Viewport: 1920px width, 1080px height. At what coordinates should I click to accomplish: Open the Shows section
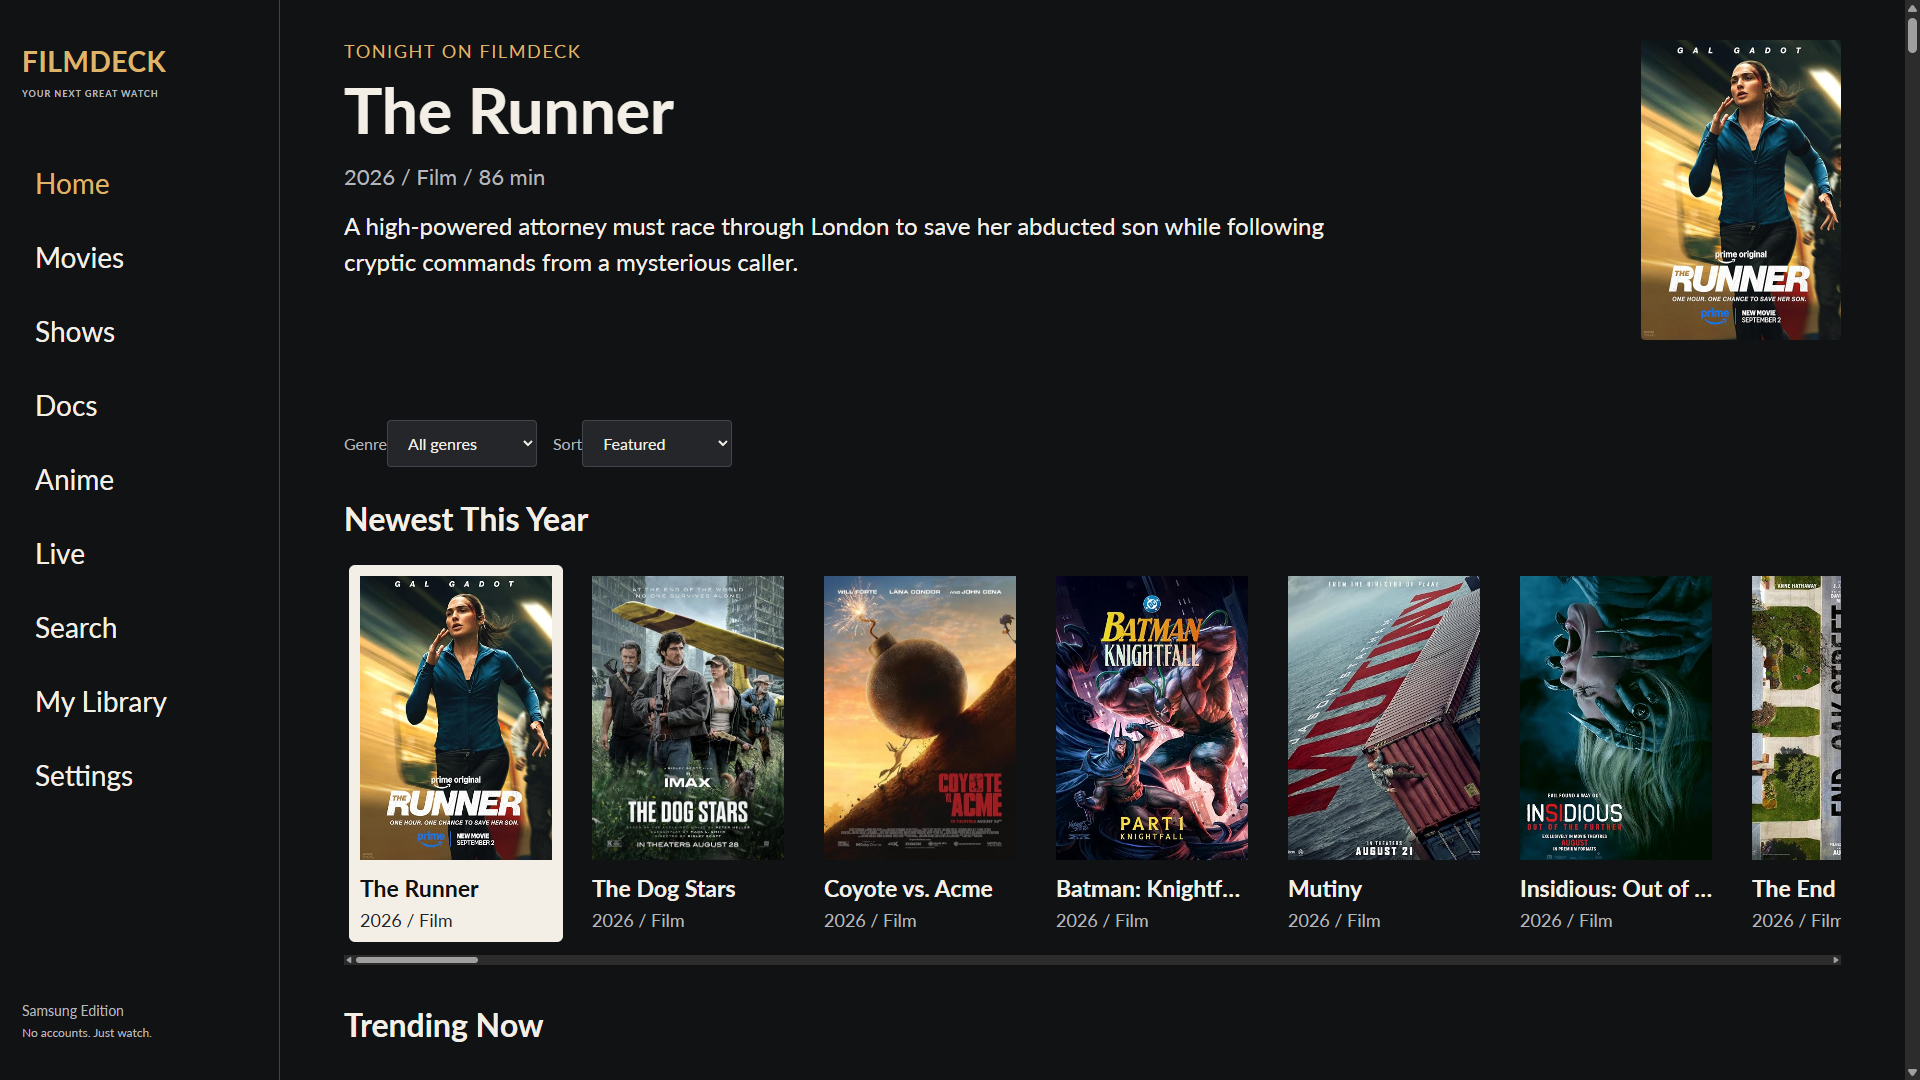75,332
